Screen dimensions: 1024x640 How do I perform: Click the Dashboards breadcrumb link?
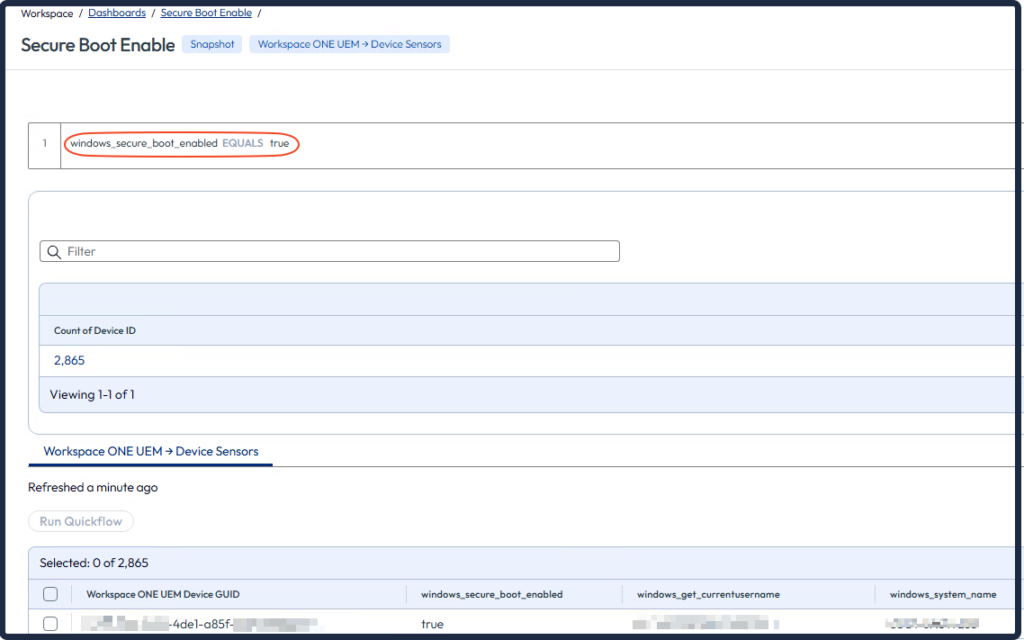116,13
